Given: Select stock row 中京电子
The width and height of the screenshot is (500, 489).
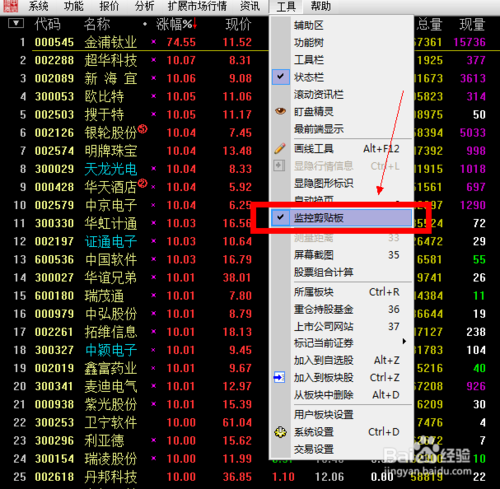Looking at the screenshot, I should 110,205.
